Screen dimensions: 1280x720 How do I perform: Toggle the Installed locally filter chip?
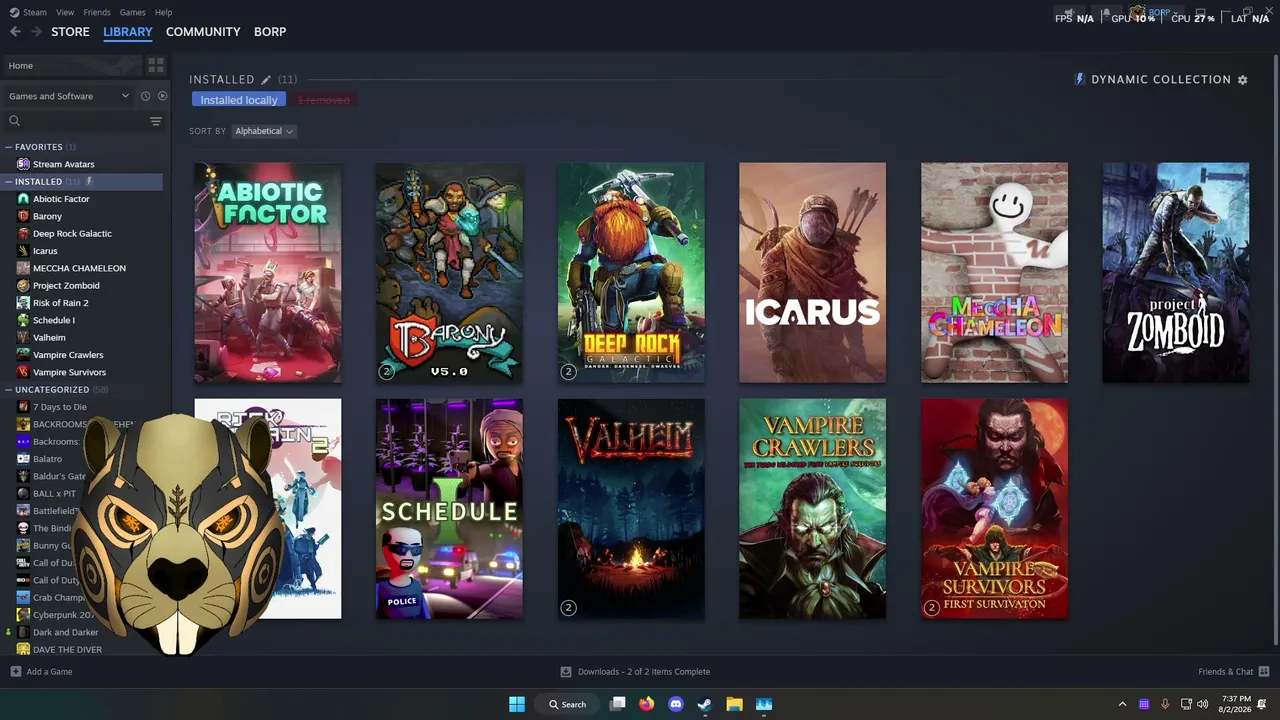pos(239,100)
